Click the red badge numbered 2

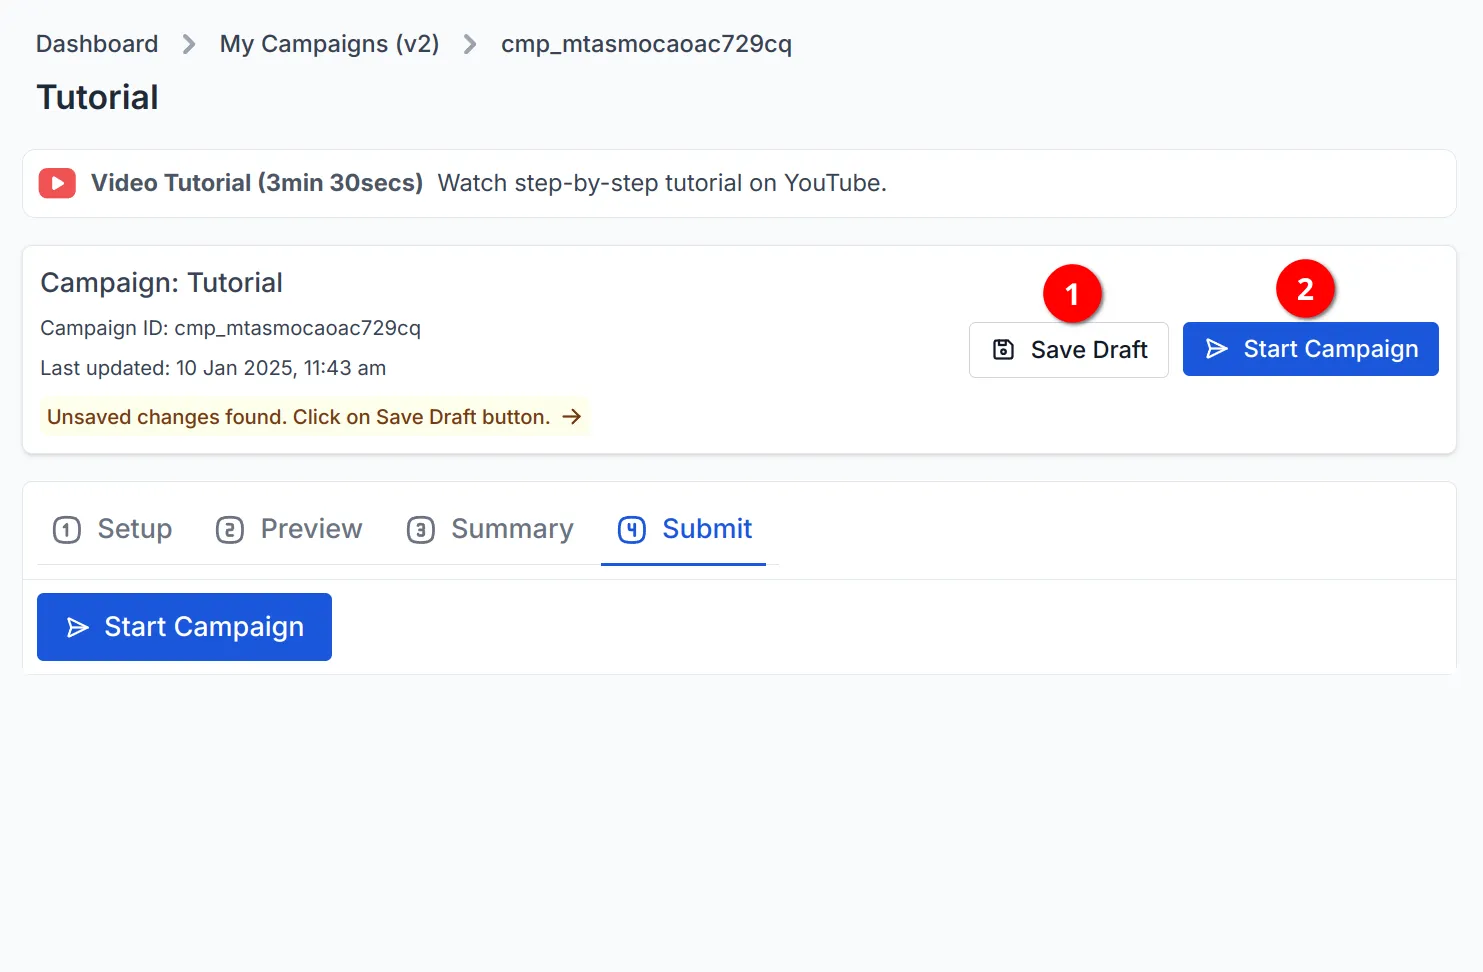[x=1306, y=289]
